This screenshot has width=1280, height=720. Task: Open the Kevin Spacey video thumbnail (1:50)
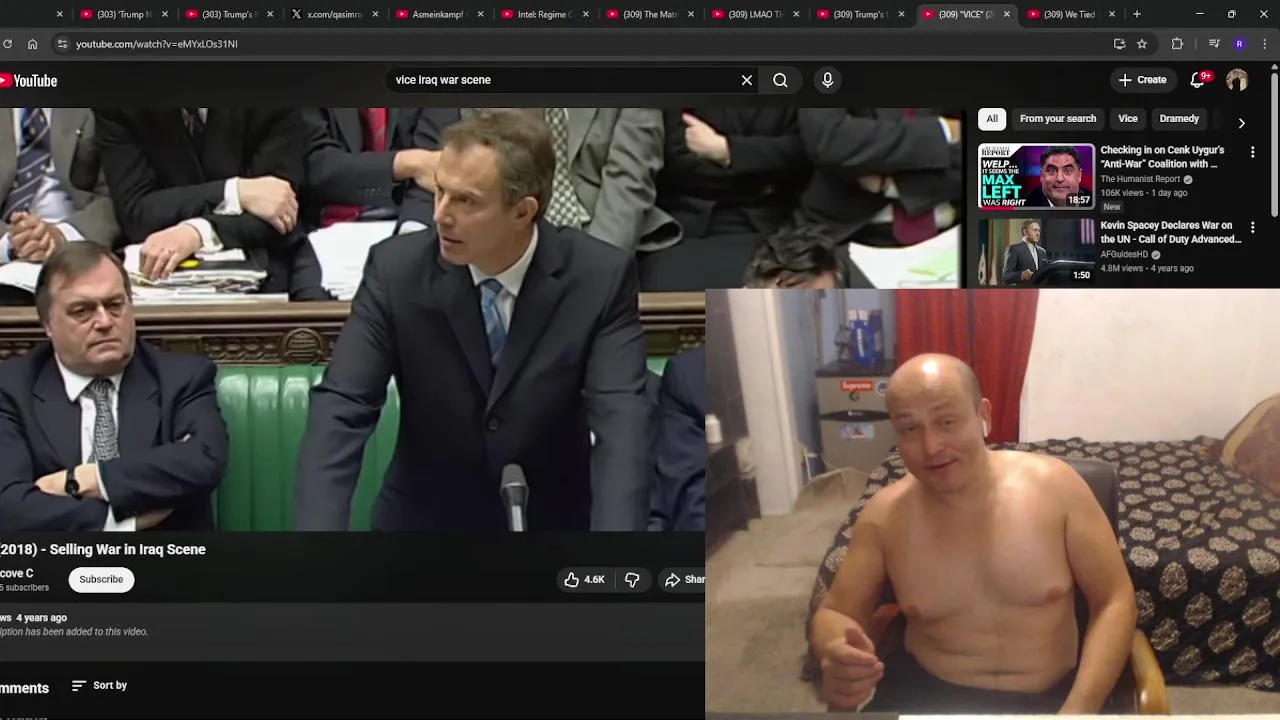pos(1036,251)
